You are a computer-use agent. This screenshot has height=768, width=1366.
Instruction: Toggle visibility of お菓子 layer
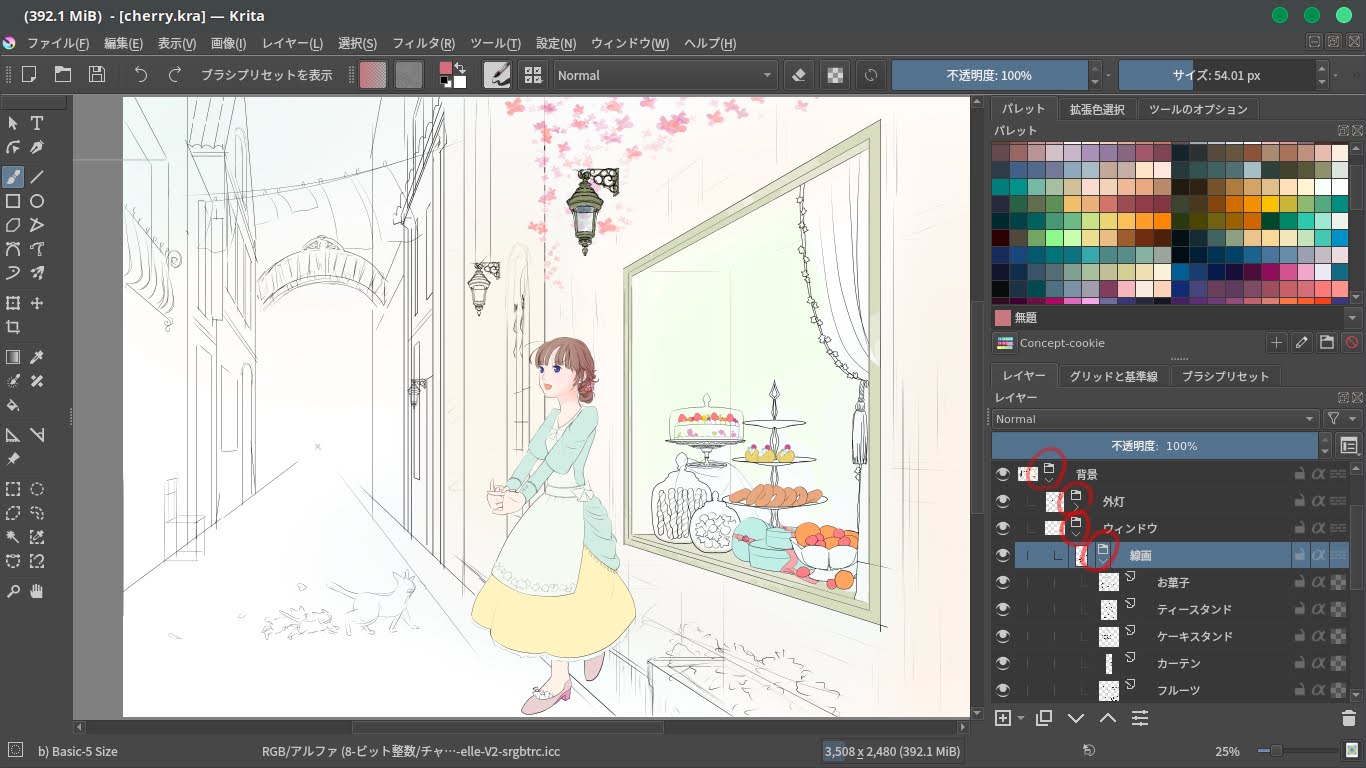[1003, 582]
